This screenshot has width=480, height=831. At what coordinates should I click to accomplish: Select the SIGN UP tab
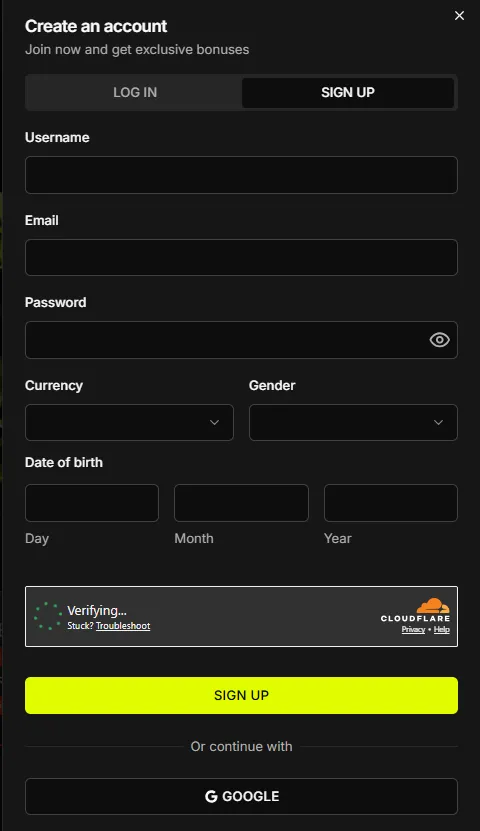tap(348, 92)
